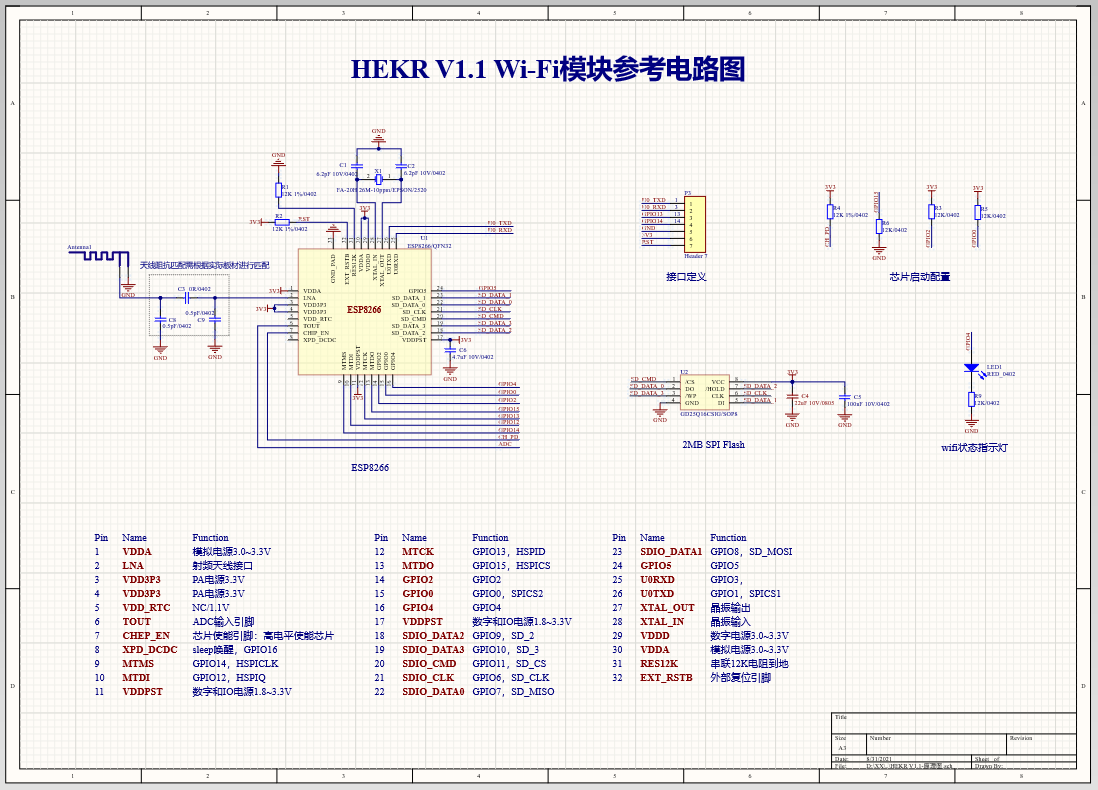Image resolution: width=1098 pixels, height=790 pixels.
Task: Click the Number field in title block
Action: point(937,744)
